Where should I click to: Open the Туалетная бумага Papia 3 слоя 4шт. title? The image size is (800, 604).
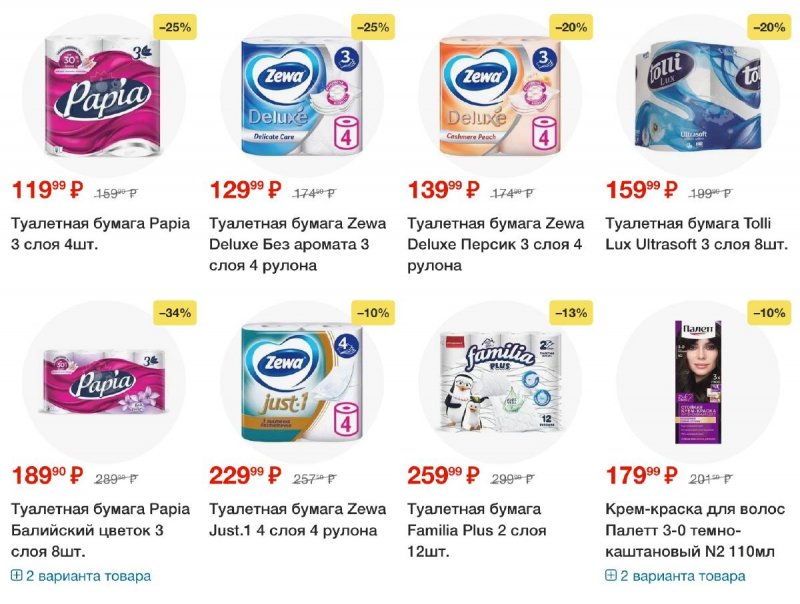click(x=101, y=234)
